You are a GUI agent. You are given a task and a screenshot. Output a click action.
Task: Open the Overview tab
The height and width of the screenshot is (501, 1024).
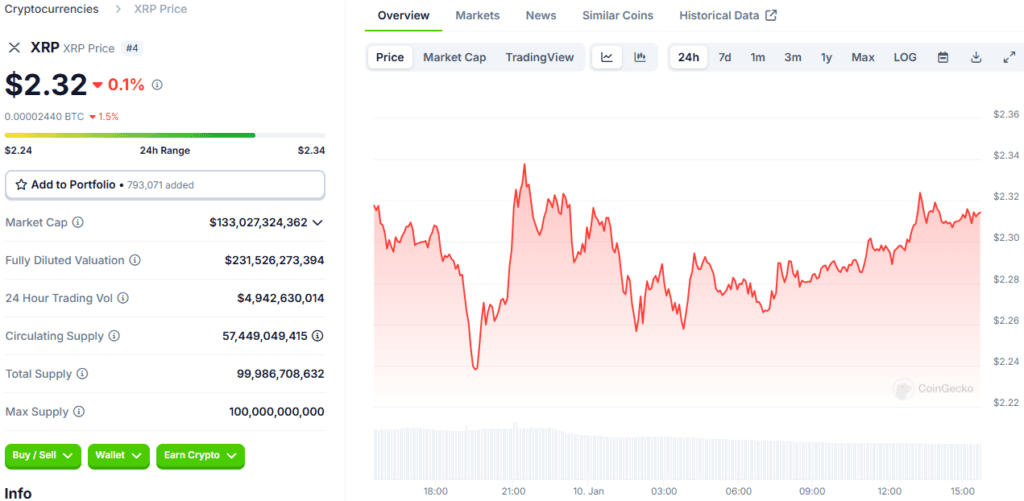tap(404, 15)
